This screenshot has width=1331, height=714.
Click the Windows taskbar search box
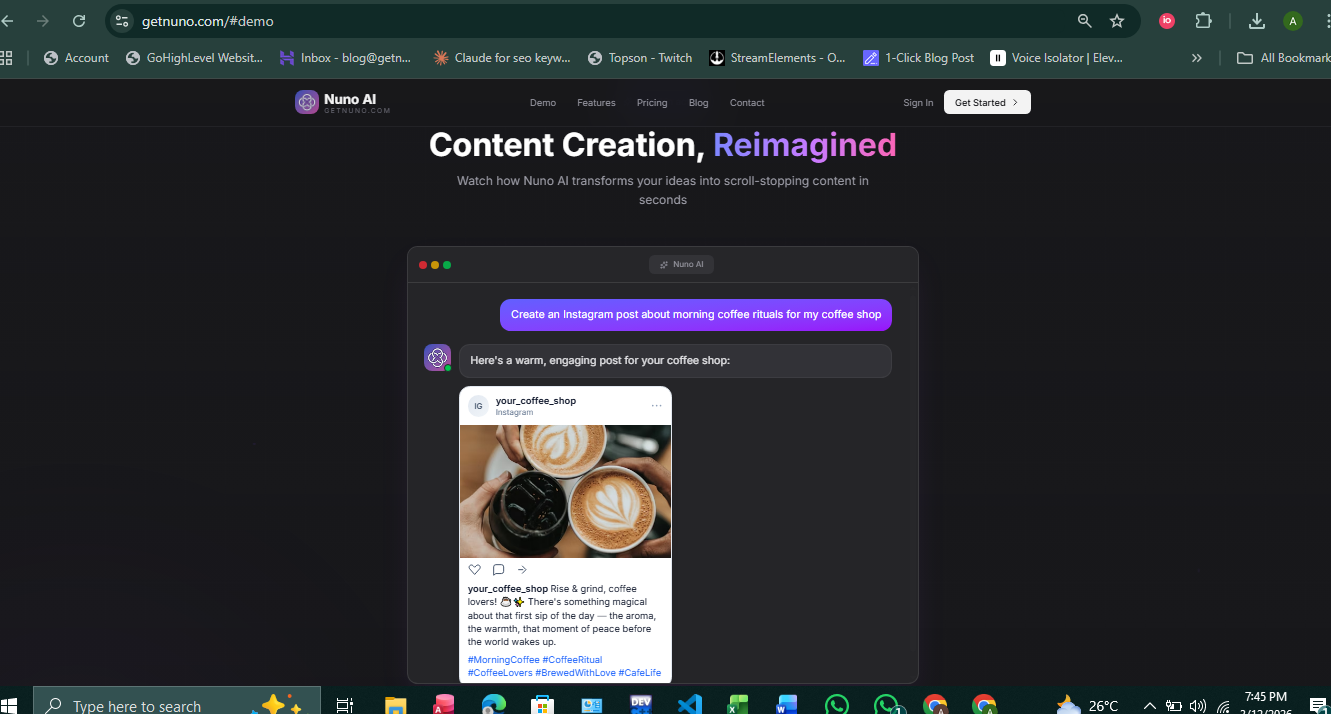pyautogui.click(x=150, y=704)
